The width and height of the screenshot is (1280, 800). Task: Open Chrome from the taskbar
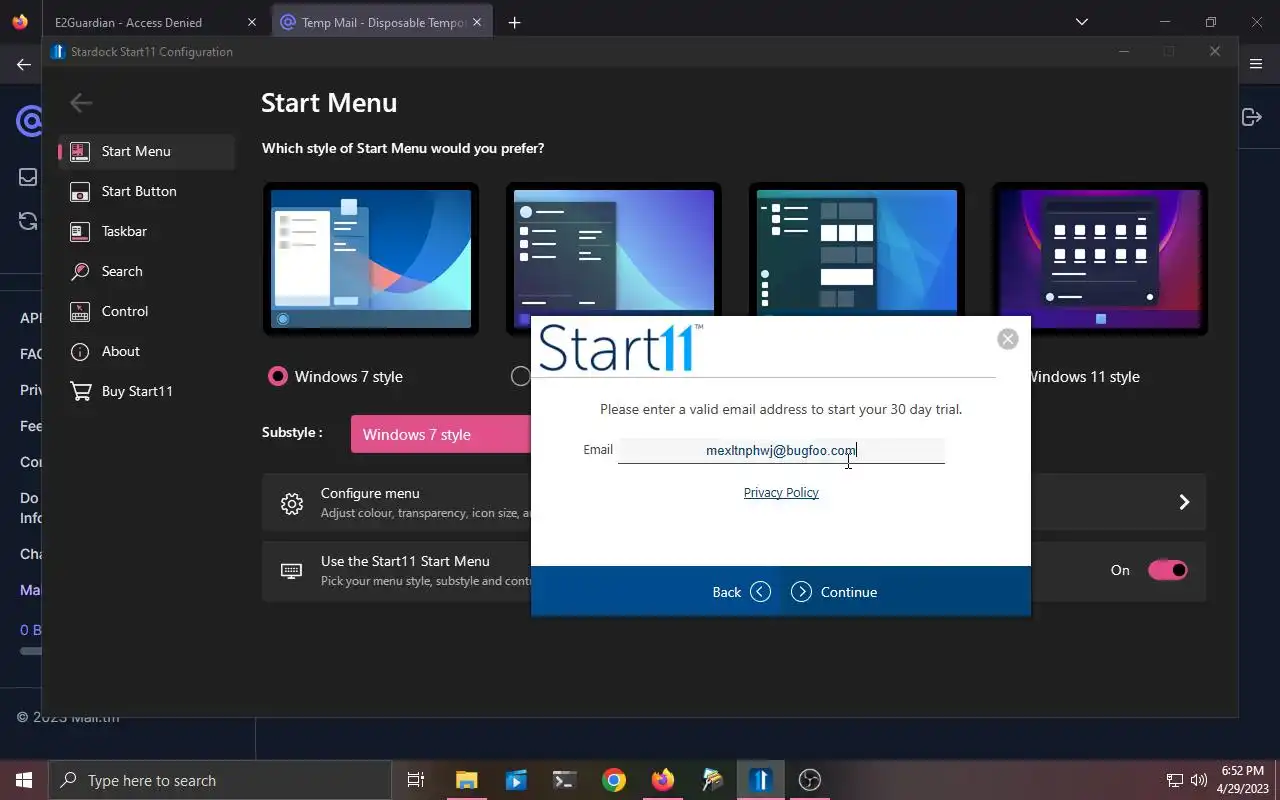point(614,780)
